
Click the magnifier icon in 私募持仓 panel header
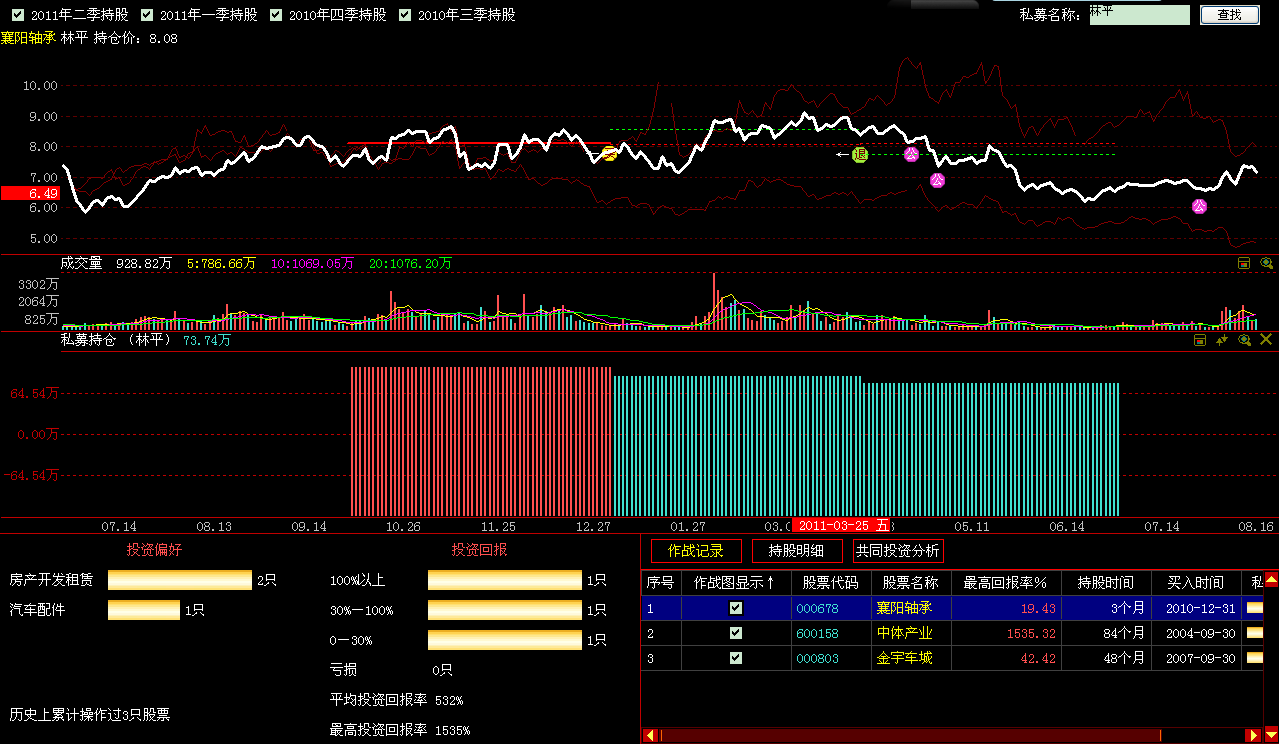(x=1244, y=340)
